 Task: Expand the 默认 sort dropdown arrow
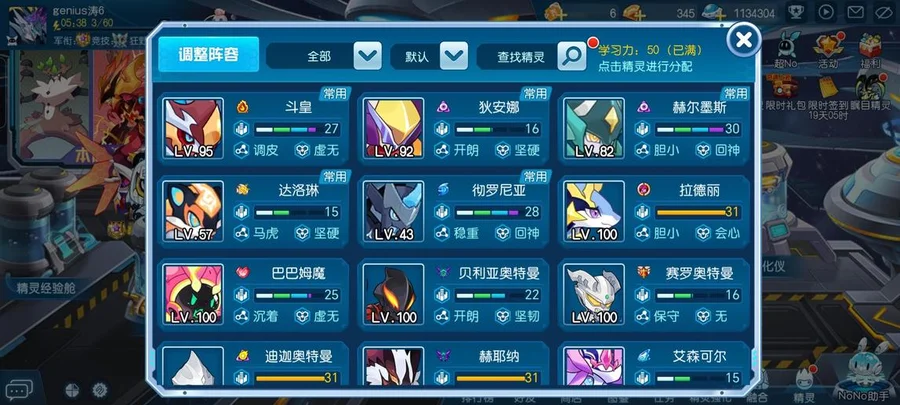(x=453, y=56)
